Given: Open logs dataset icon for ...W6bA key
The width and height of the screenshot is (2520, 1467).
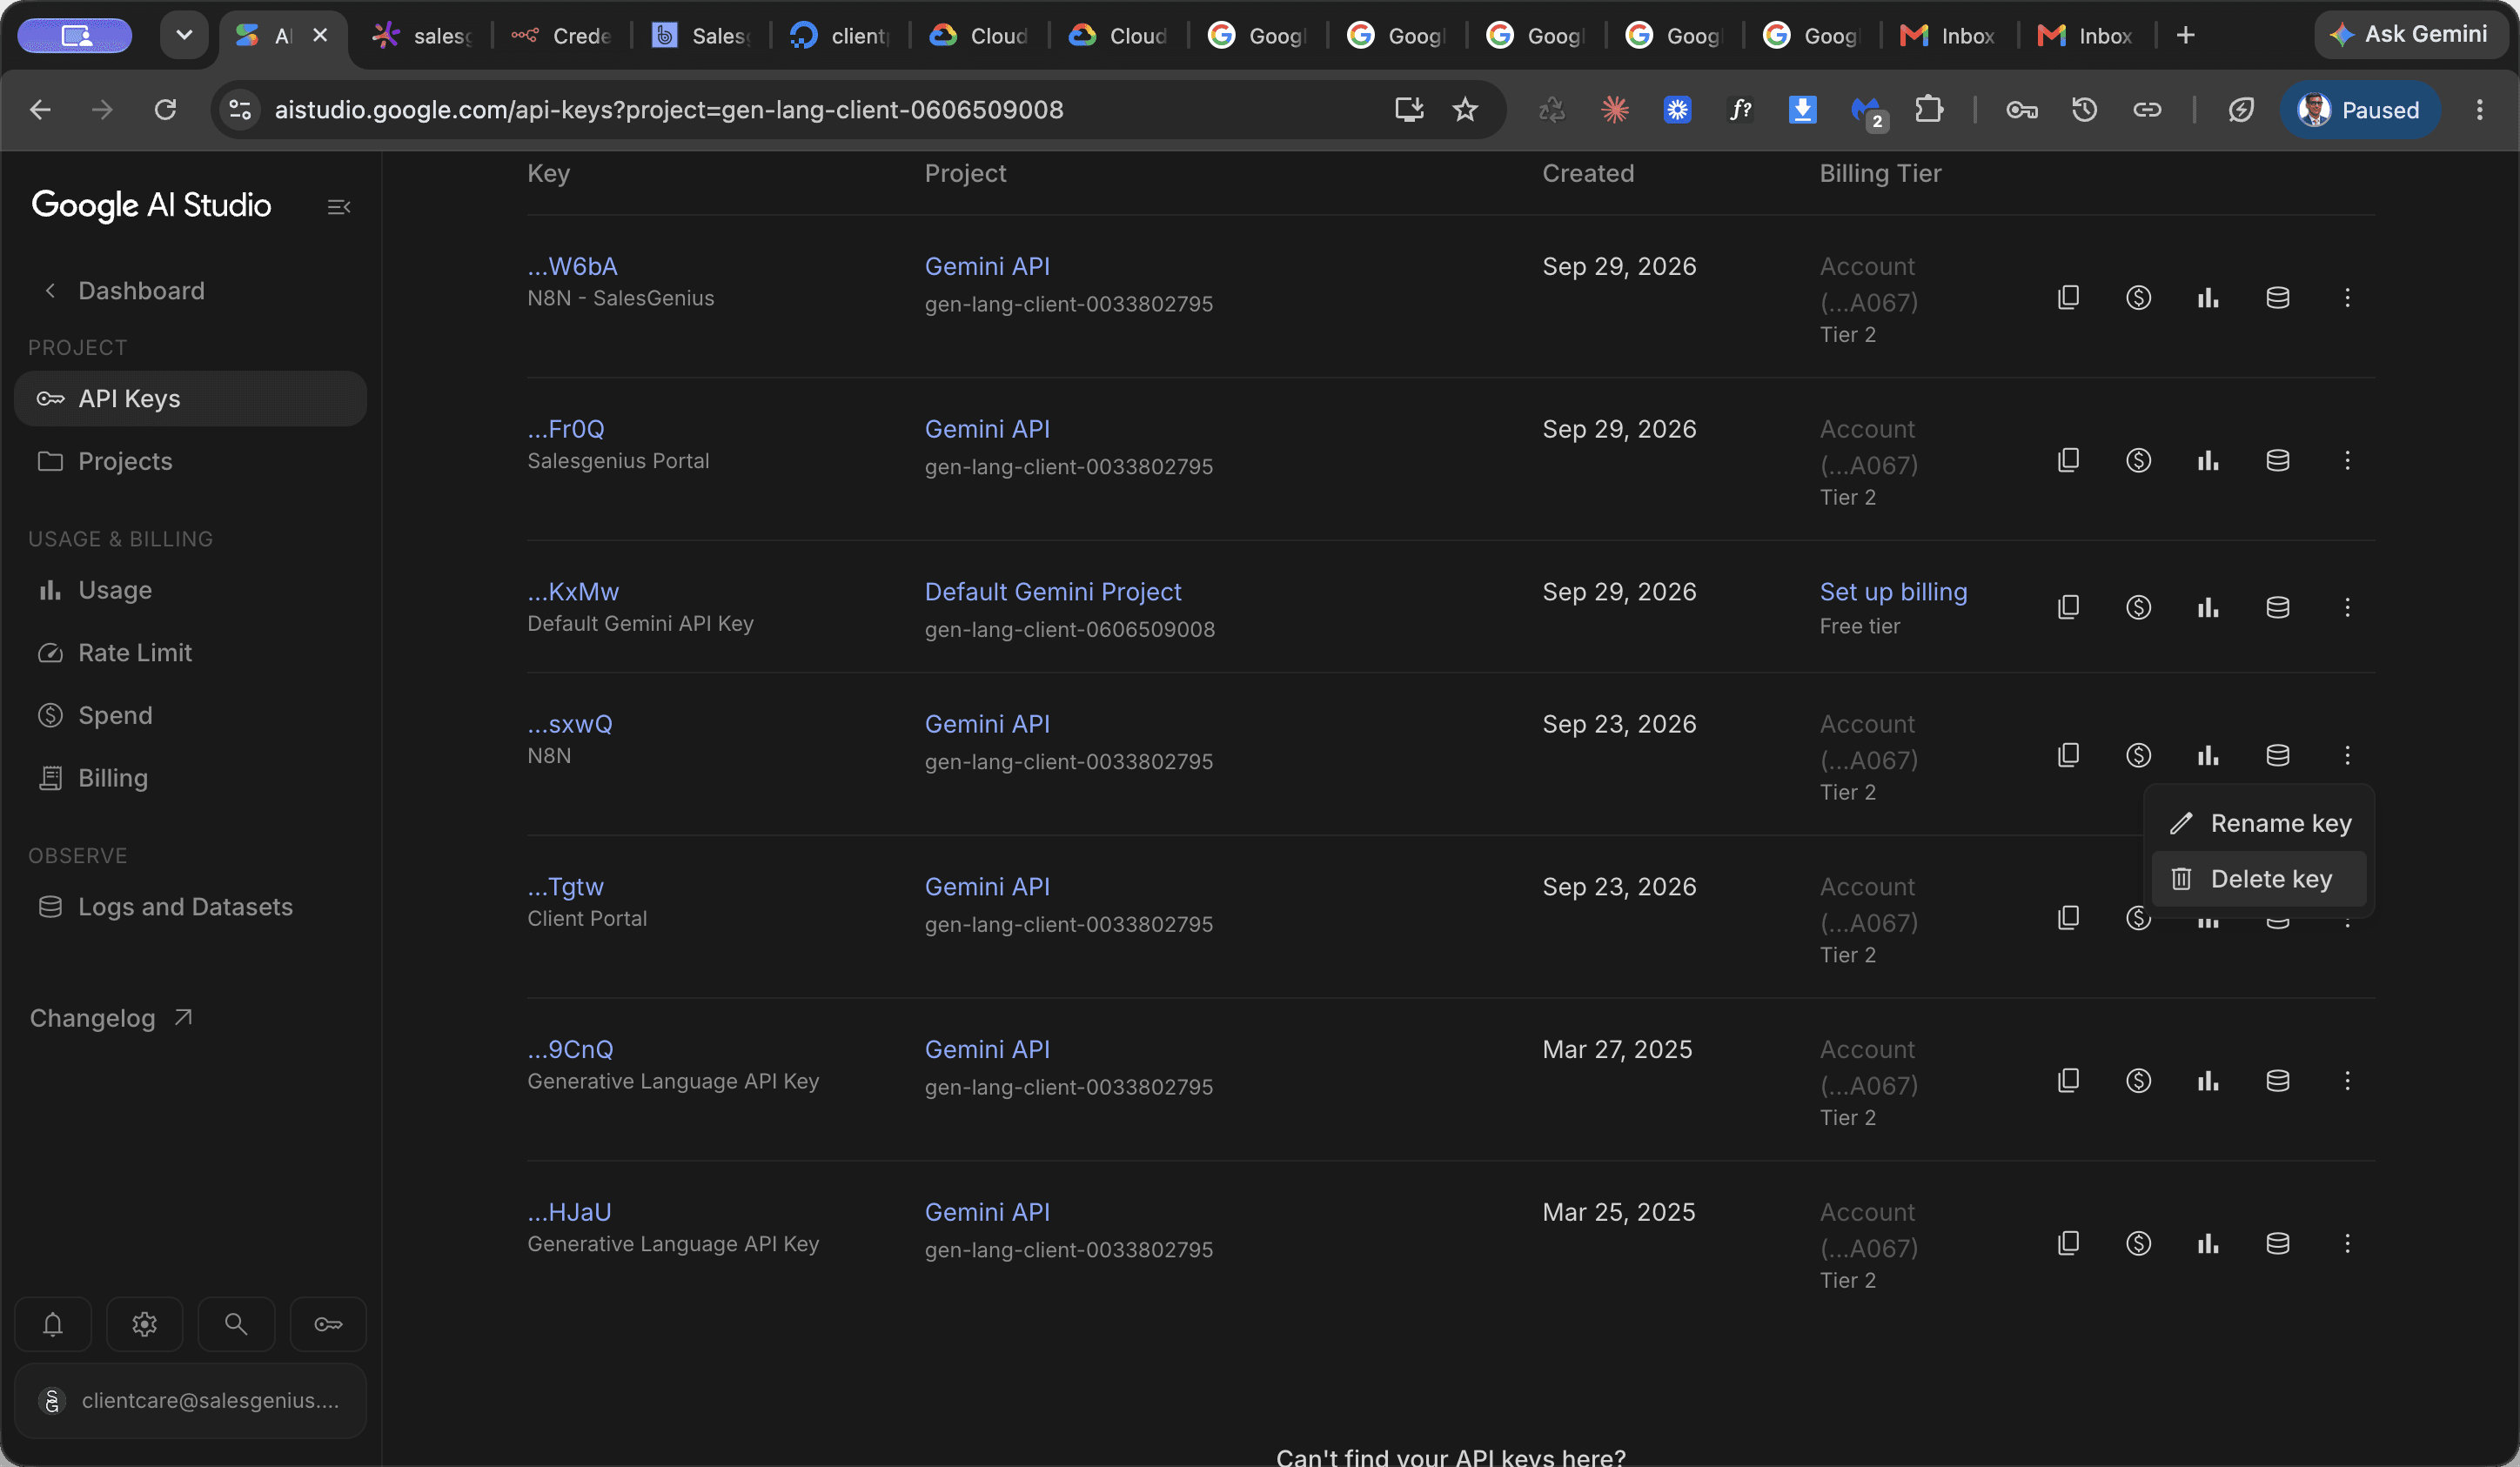Looking at the screenshot, I should click(x=2277, y=298).
